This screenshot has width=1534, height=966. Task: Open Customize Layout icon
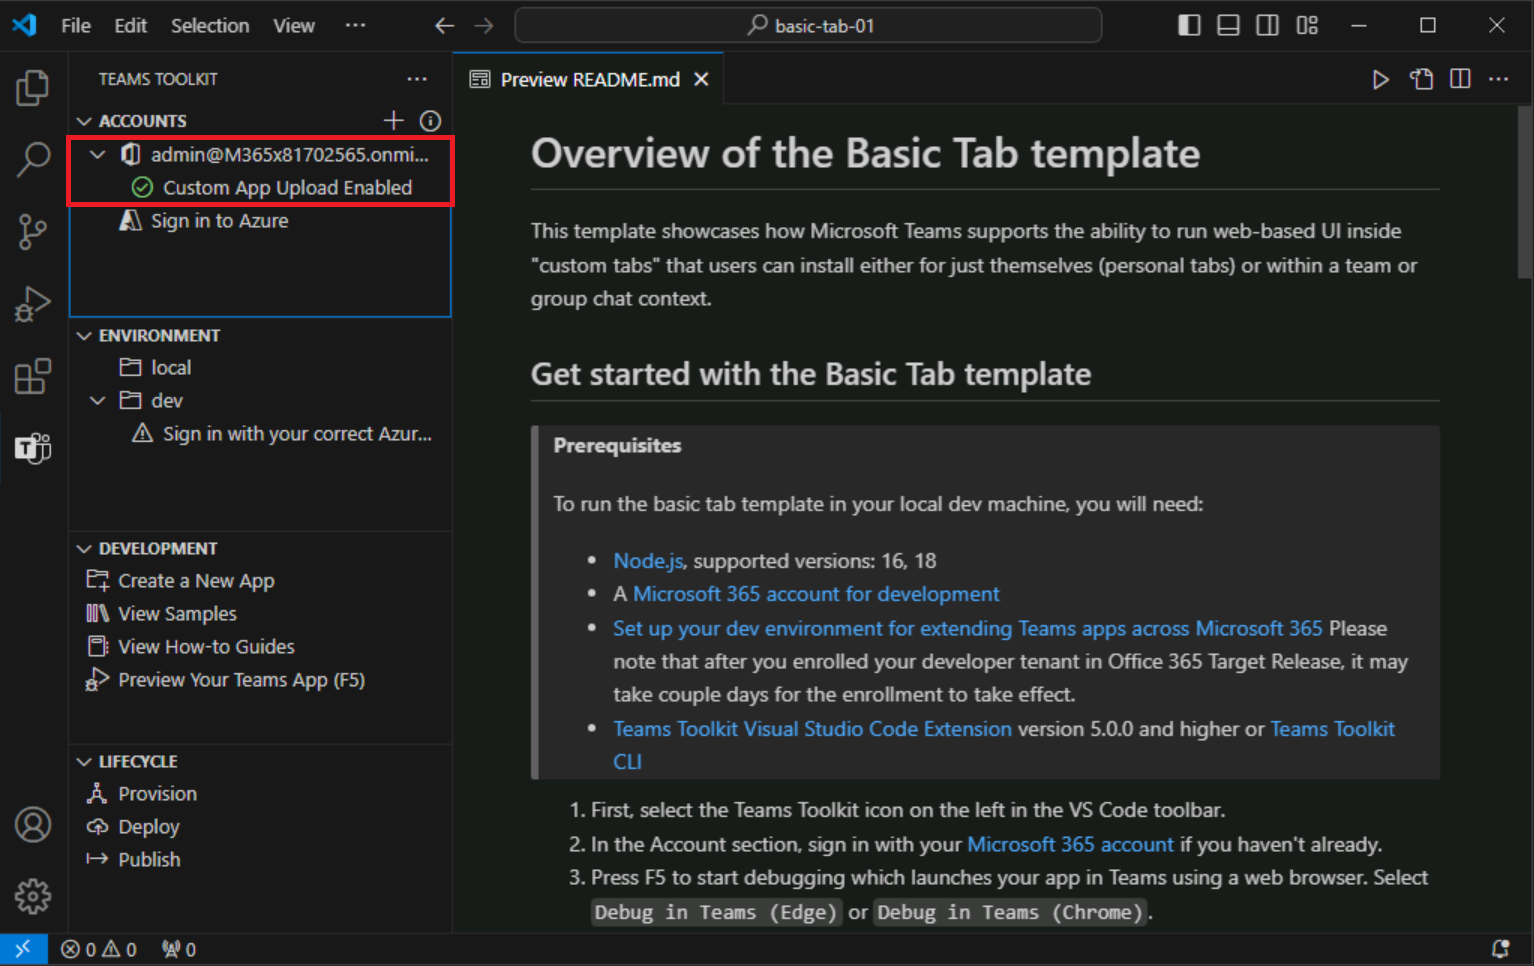coord(1307,26)
